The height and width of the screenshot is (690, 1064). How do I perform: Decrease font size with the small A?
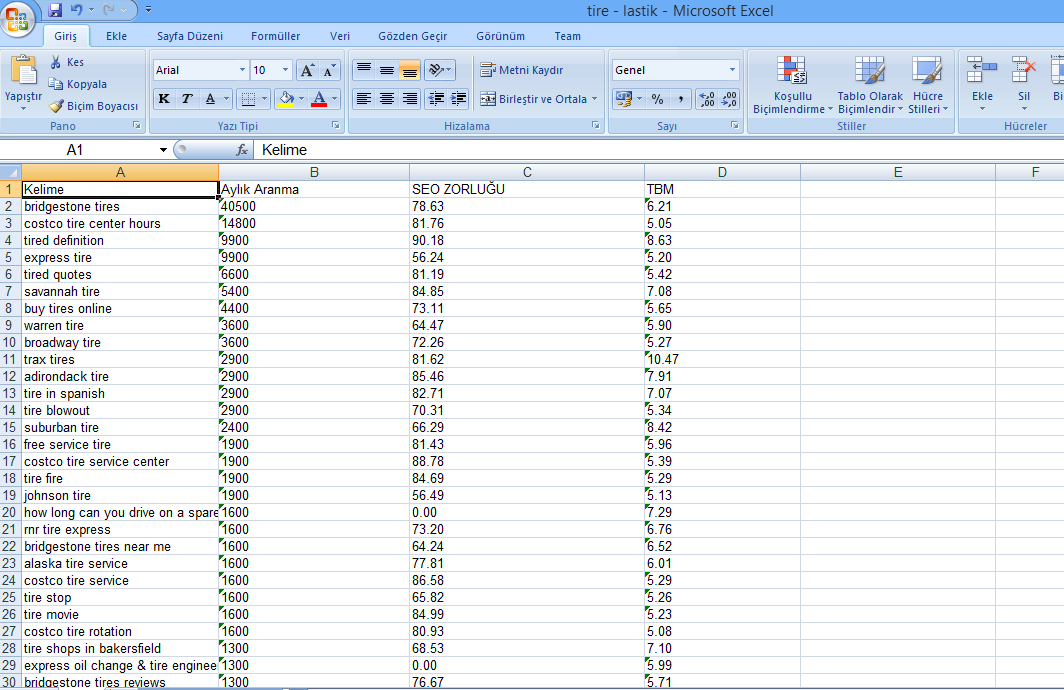pyautogui.click(x=329, y=70)
